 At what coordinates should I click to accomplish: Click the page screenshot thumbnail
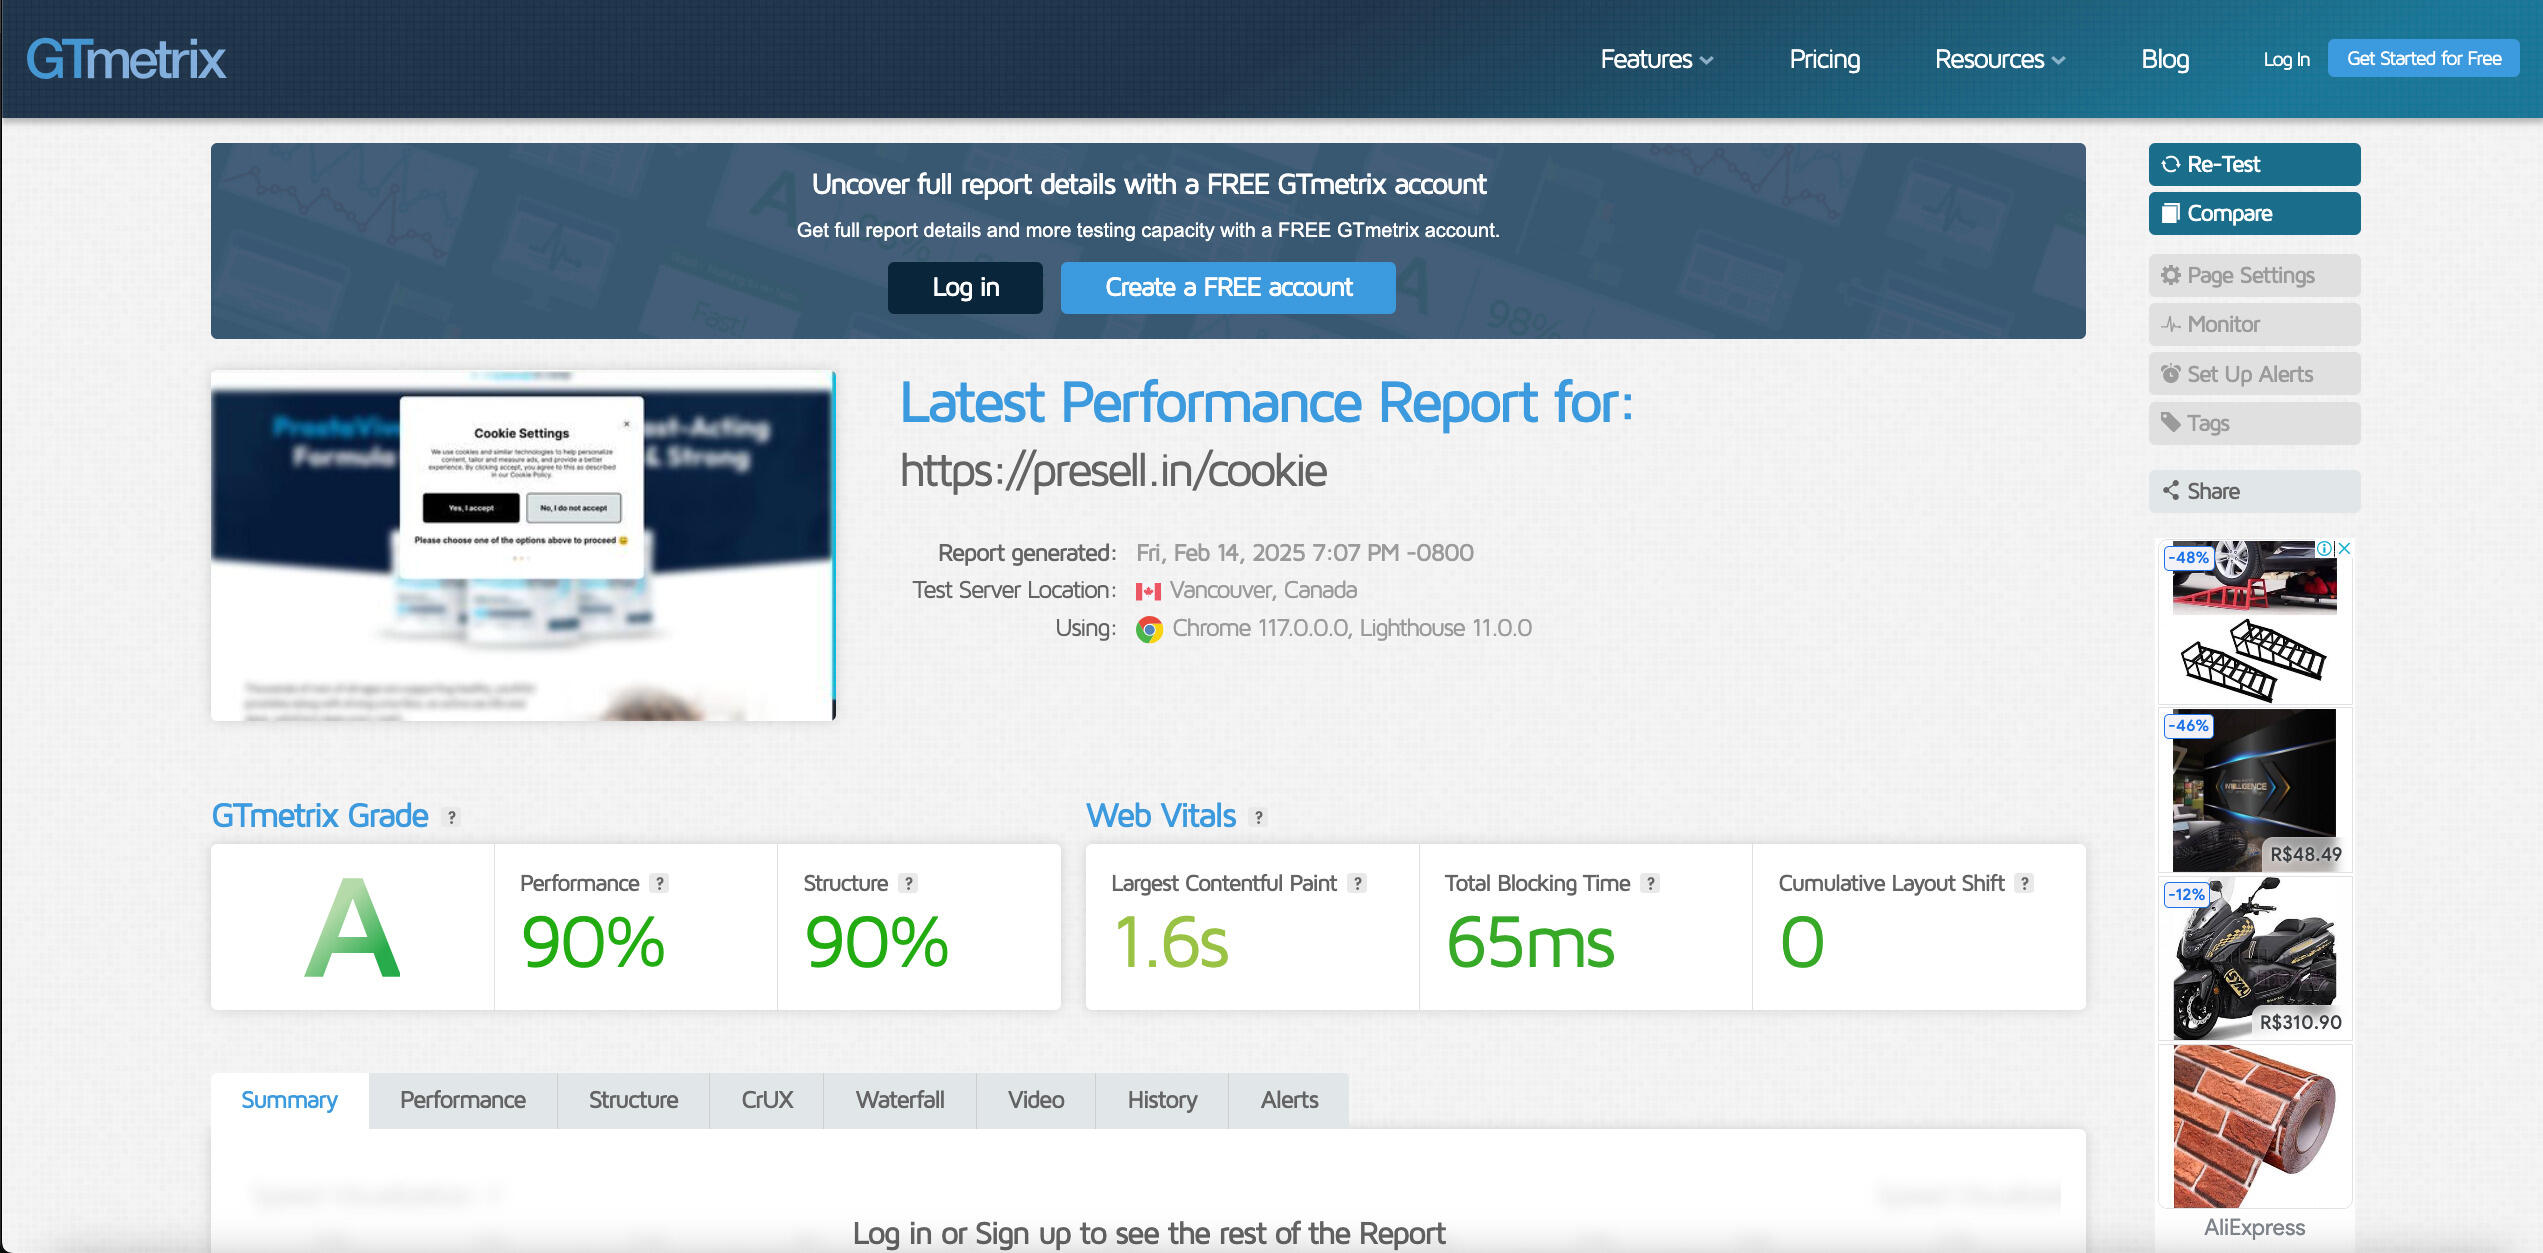click(x=523, y=545)
